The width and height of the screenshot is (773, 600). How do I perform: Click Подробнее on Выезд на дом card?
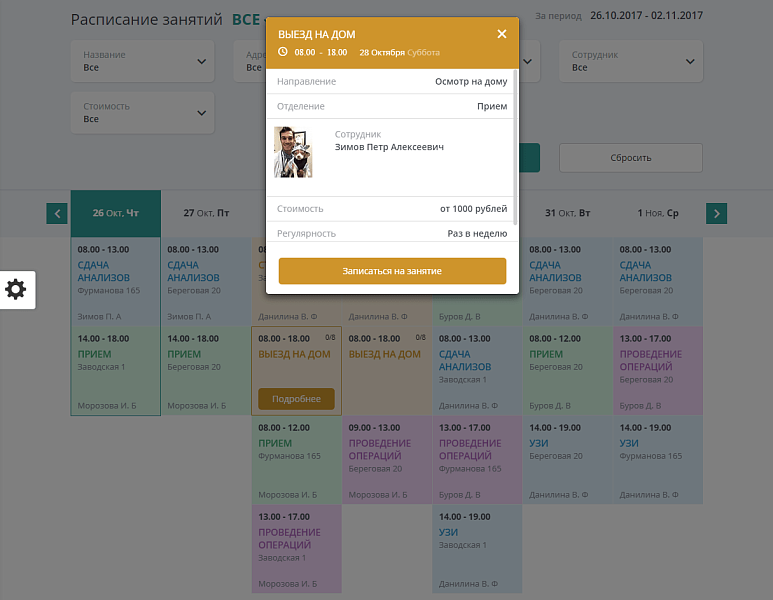coord(296,399)
